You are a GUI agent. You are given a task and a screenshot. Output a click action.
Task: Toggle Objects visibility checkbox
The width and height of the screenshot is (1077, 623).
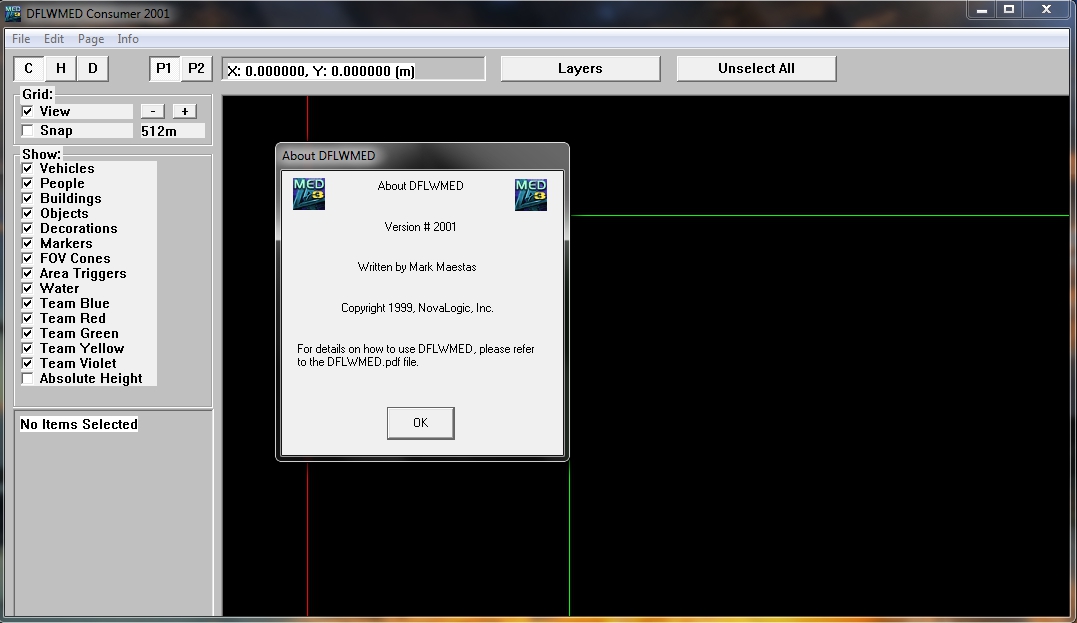pos(27,214)
